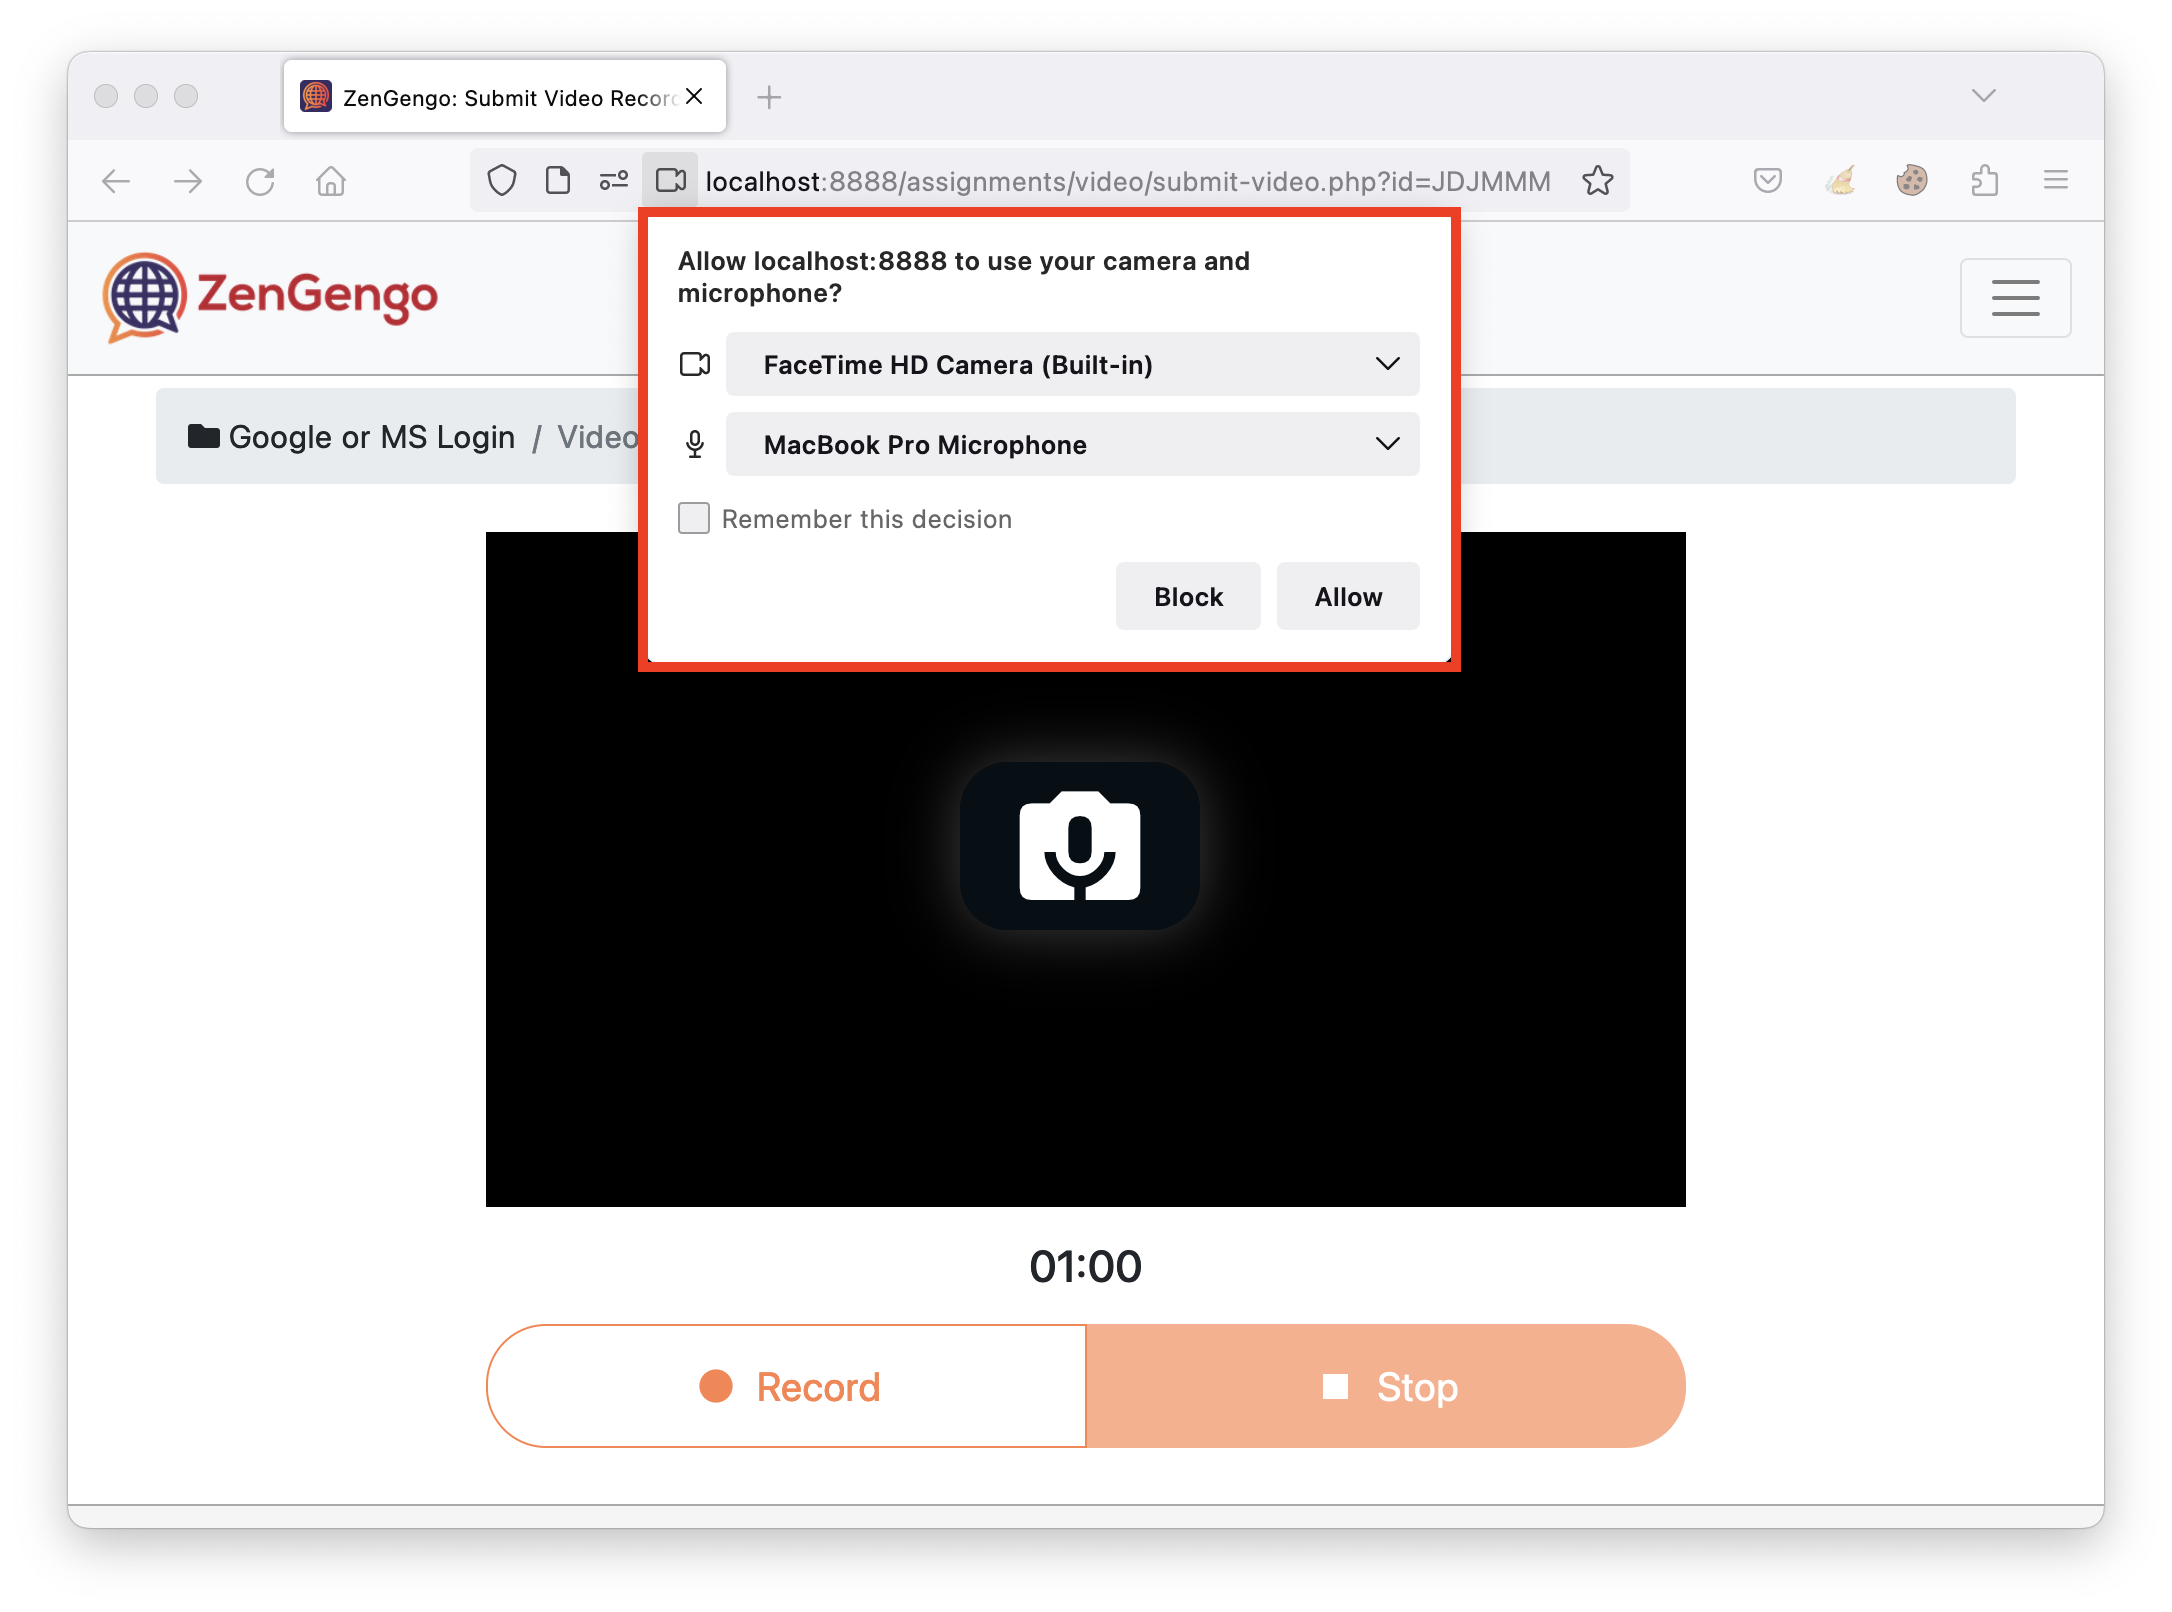The image size is (2172, 1612).
Task: Click the cookie extension icon
Action: tap(1911, 181)
